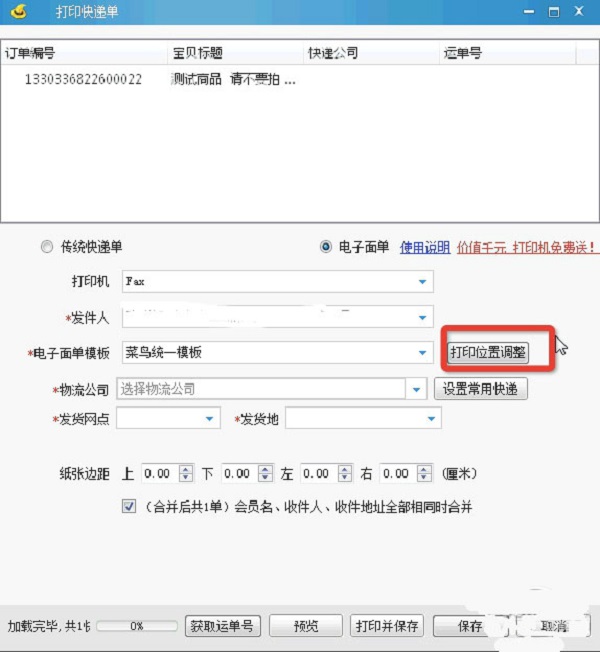This screenshot has width=600, height=652.
Task: Click the 打印位置调整 button
Action: click(488, 353)
